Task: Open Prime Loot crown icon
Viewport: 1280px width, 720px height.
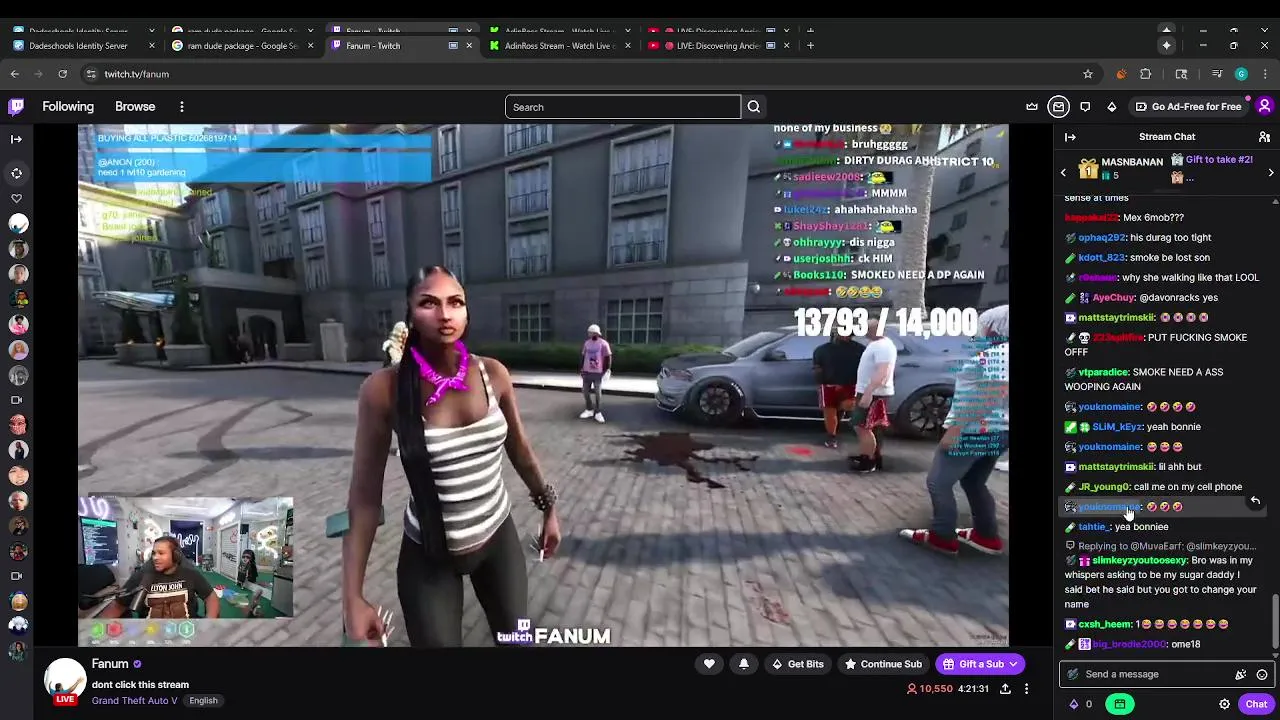Action: tap(1032, 107)
